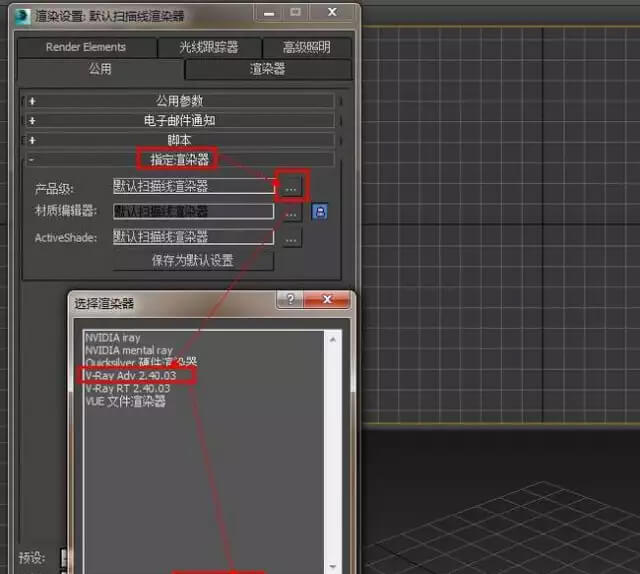640x574 pixels.
Task: Click the renderer list scroll up arrow
Action: (333, 339)
